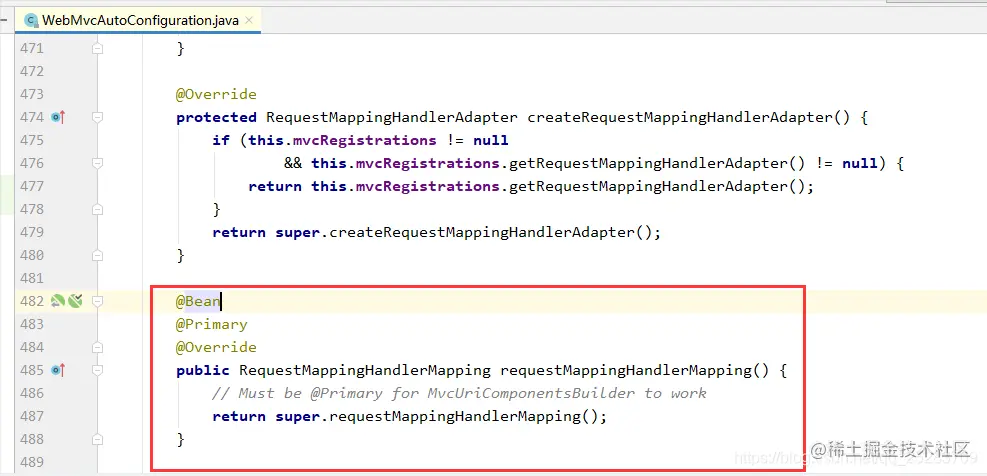Collapse the method fold marker at line 474
The height and width of the screenshot is (476, 987).
pyautogui.click(x=97, y=117)
